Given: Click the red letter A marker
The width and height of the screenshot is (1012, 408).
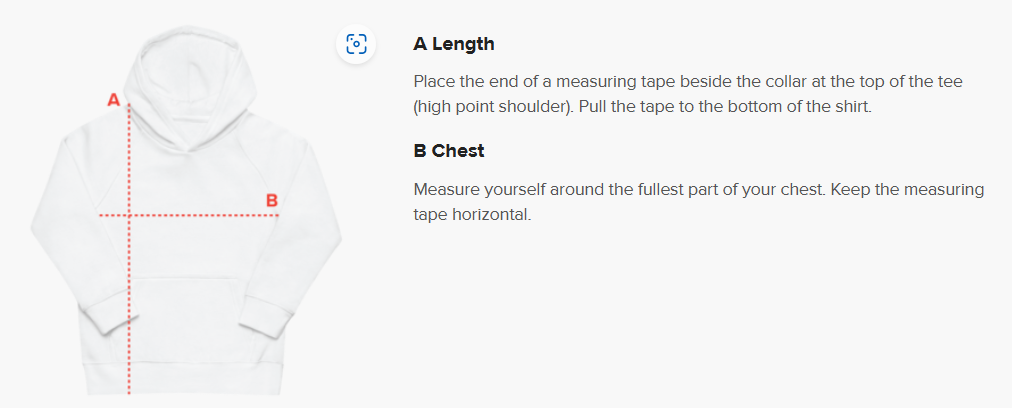Looking at the screenshot, I should (x=114, y=100).
